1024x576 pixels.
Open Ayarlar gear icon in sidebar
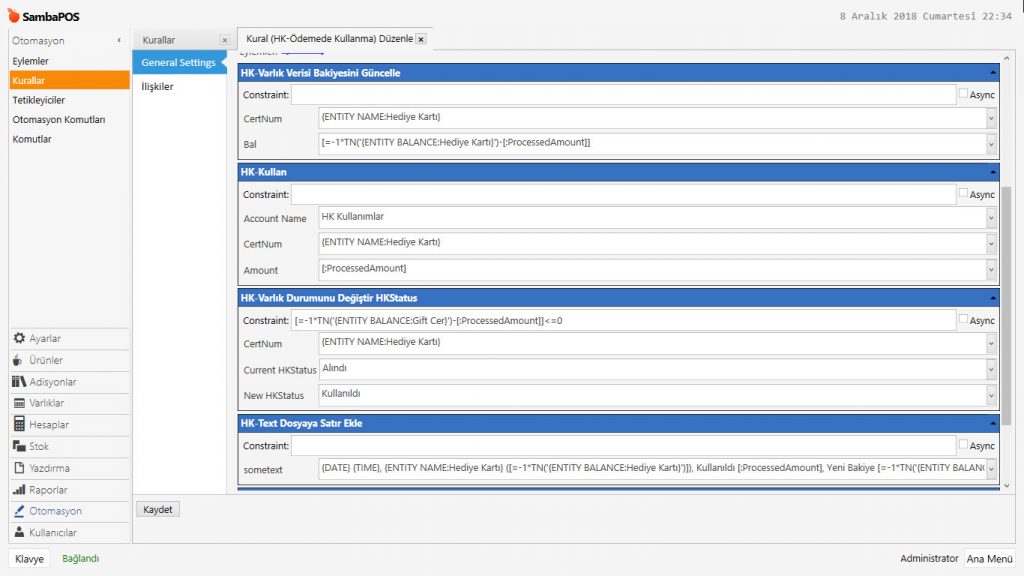[x=19, y=339]
